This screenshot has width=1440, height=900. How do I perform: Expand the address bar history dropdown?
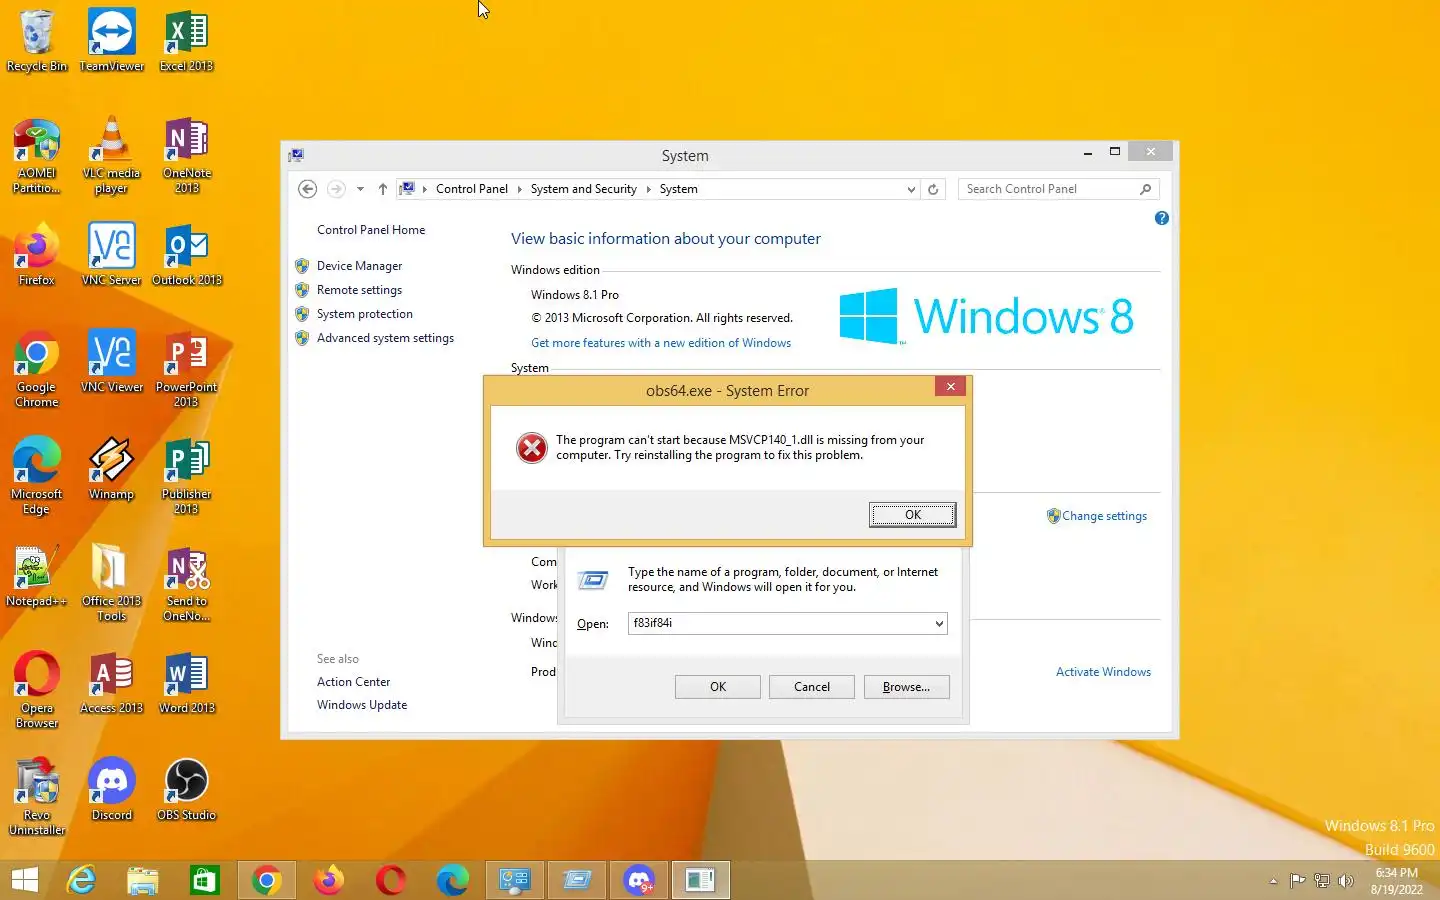[x=910, y=189]
